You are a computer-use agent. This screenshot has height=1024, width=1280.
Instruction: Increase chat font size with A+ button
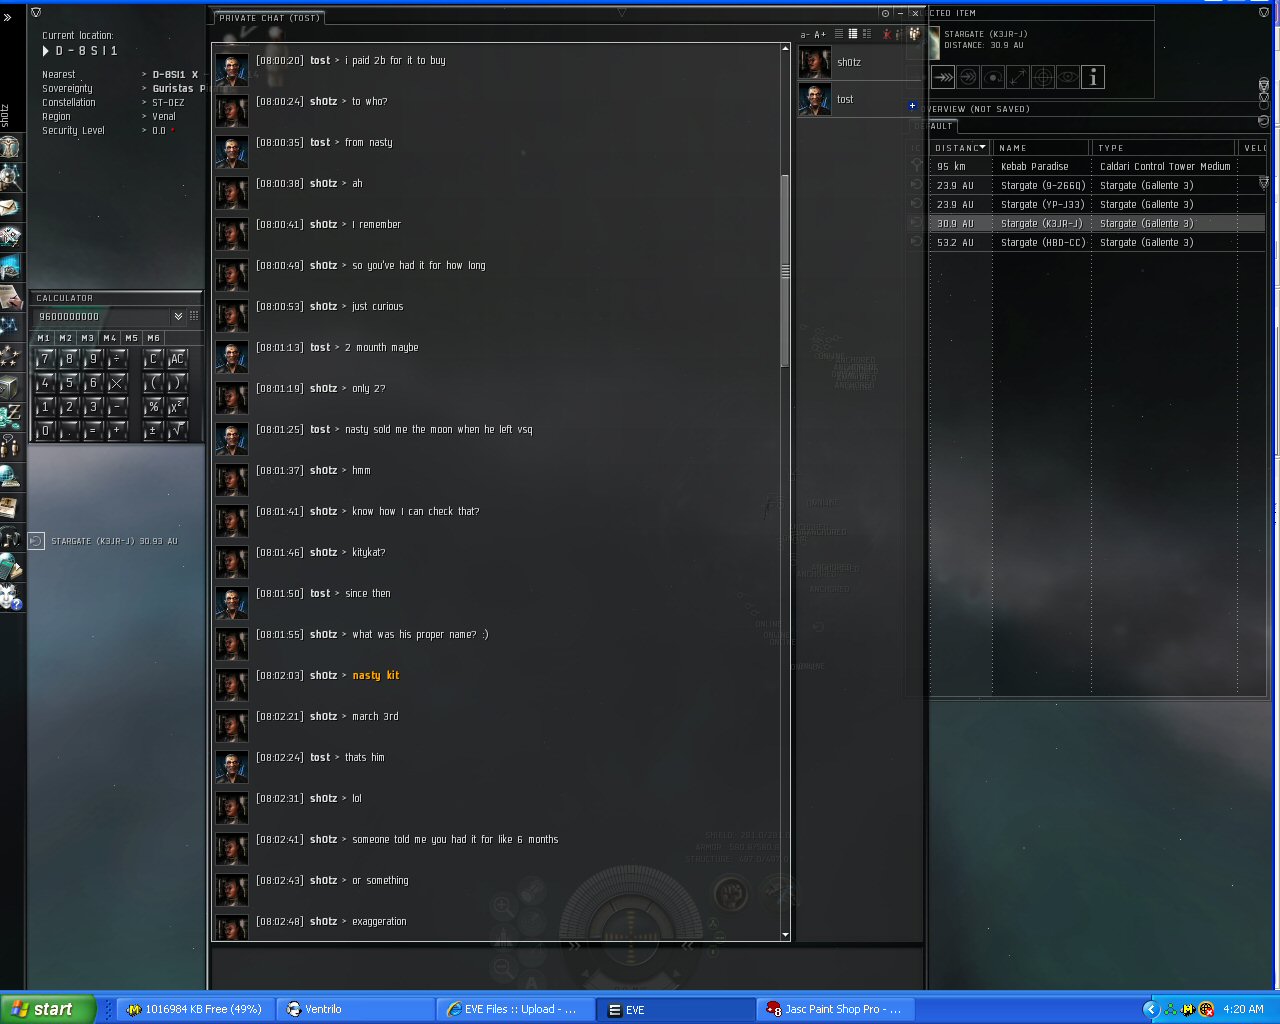[x=820, y=35]
